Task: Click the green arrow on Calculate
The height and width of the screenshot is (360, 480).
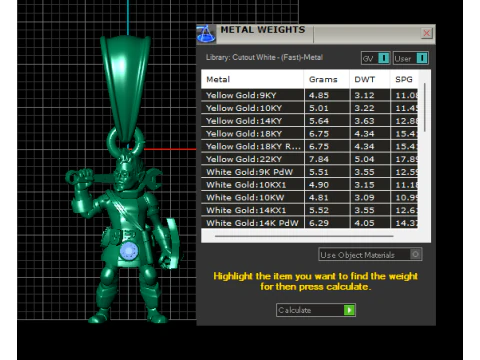Action: pyautogui.click(x=349, y=310)
